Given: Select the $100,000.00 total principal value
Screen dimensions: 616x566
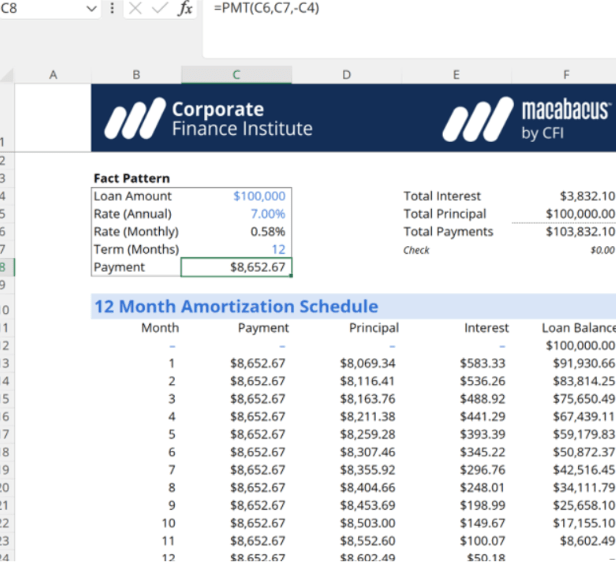Looking at the screenshot, I should [x=580, y=214].
